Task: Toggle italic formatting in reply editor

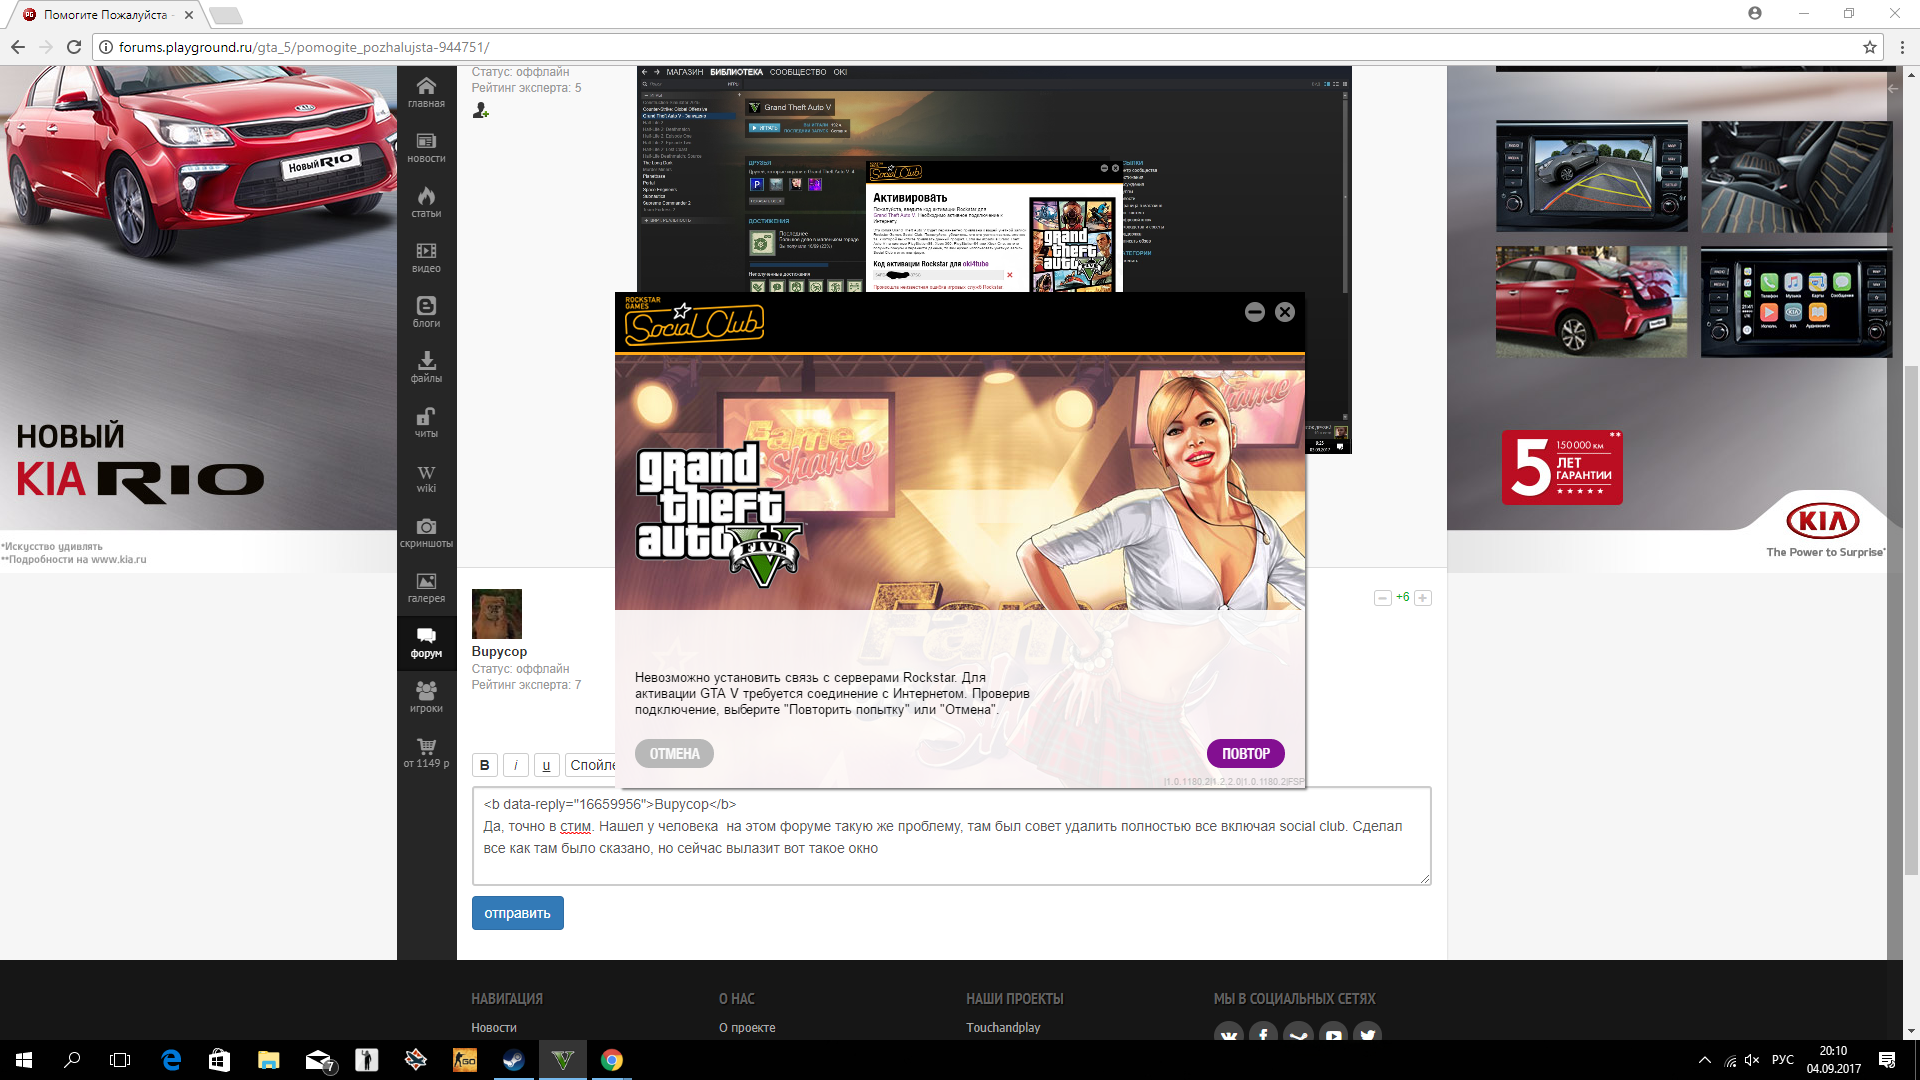Action: coord(515,765)
